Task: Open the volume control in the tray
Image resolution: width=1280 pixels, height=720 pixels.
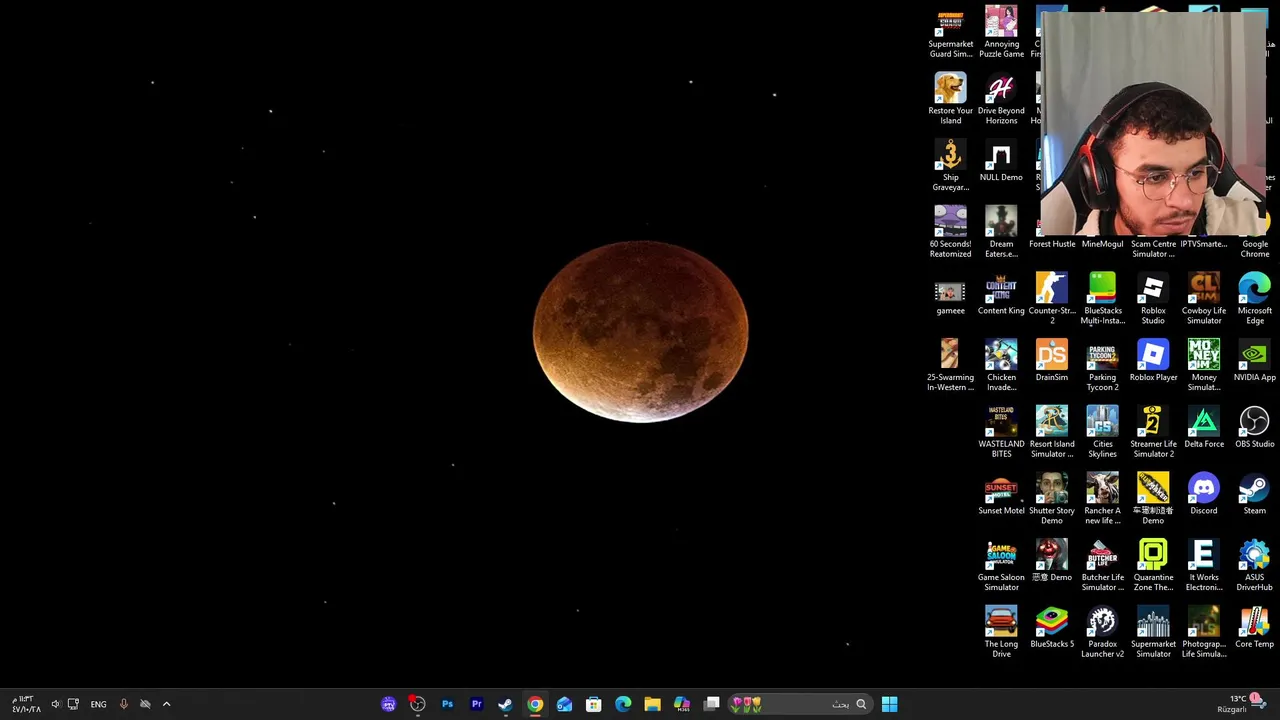Action: 55,704
